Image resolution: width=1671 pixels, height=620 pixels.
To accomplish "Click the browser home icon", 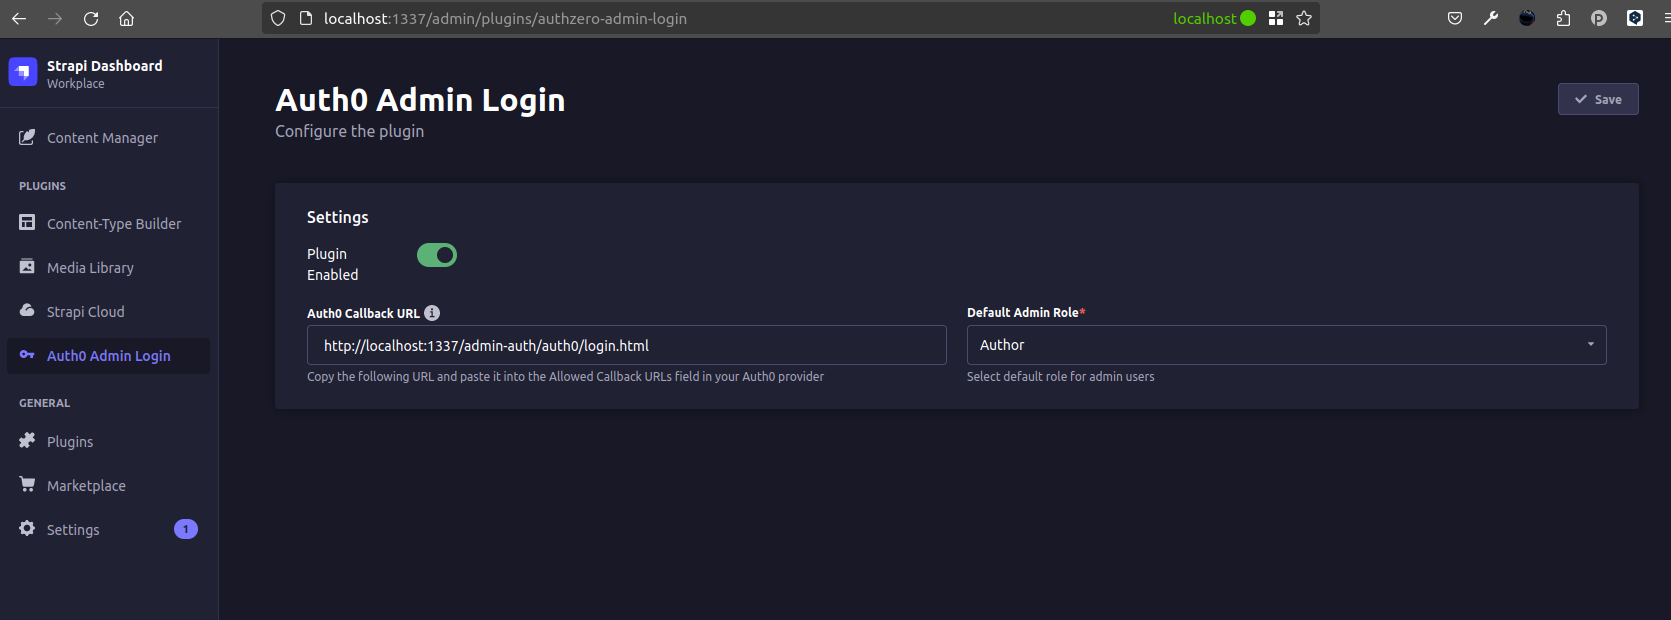I will pos(126,18).
